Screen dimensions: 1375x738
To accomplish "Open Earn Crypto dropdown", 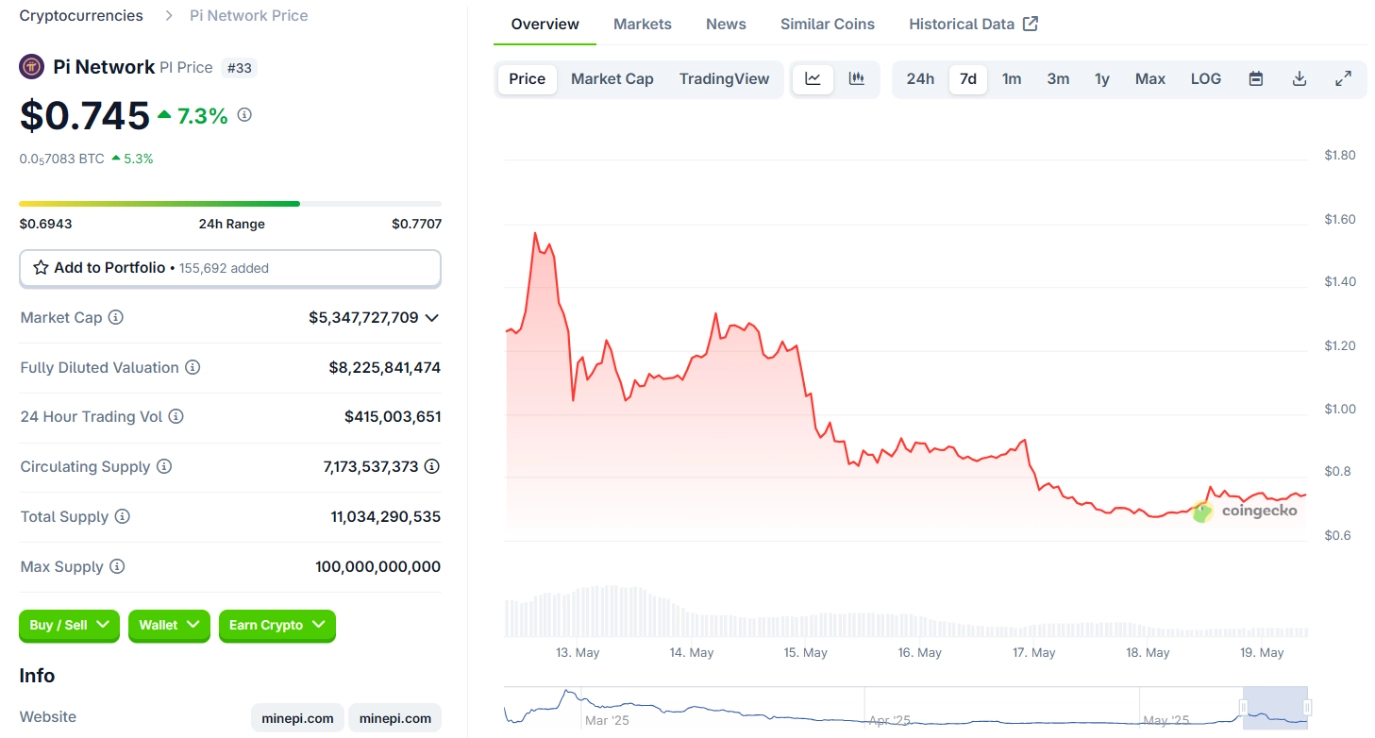I will 277,625.
